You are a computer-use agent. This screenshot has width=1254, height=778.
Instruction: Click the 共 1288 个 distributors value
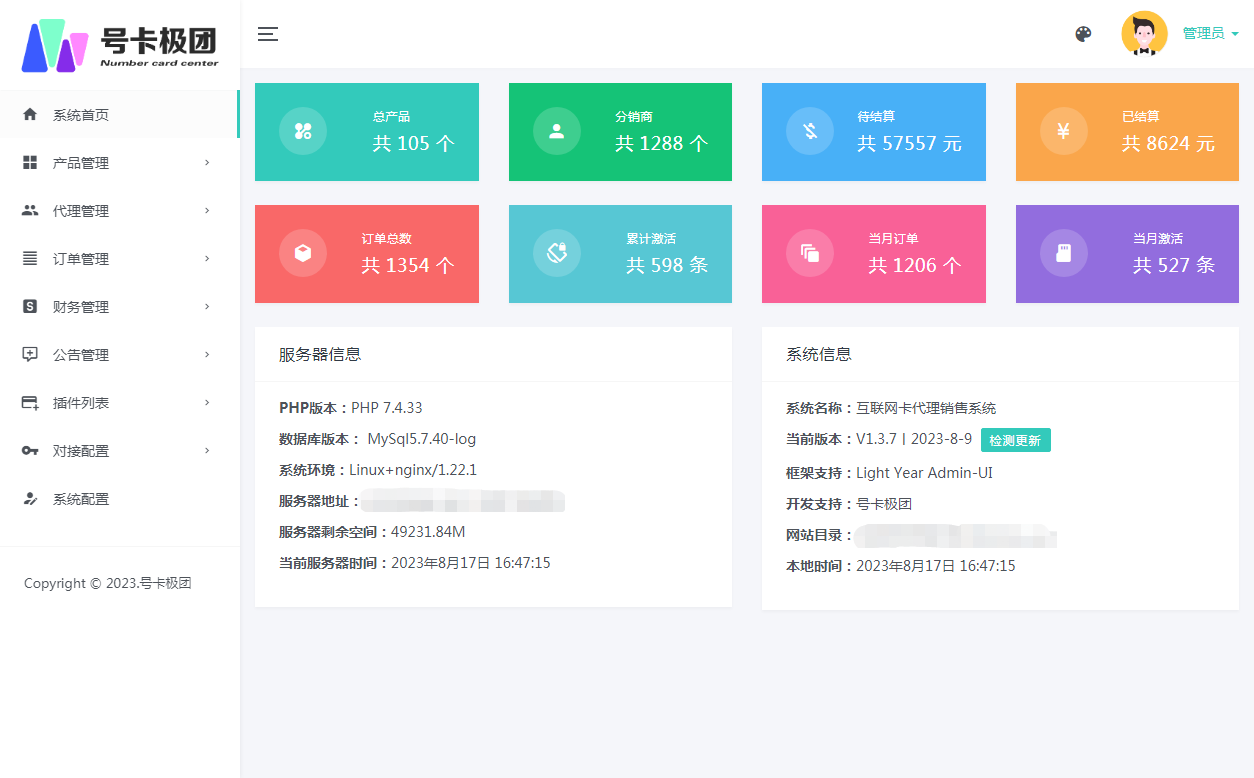coord(661,143)
